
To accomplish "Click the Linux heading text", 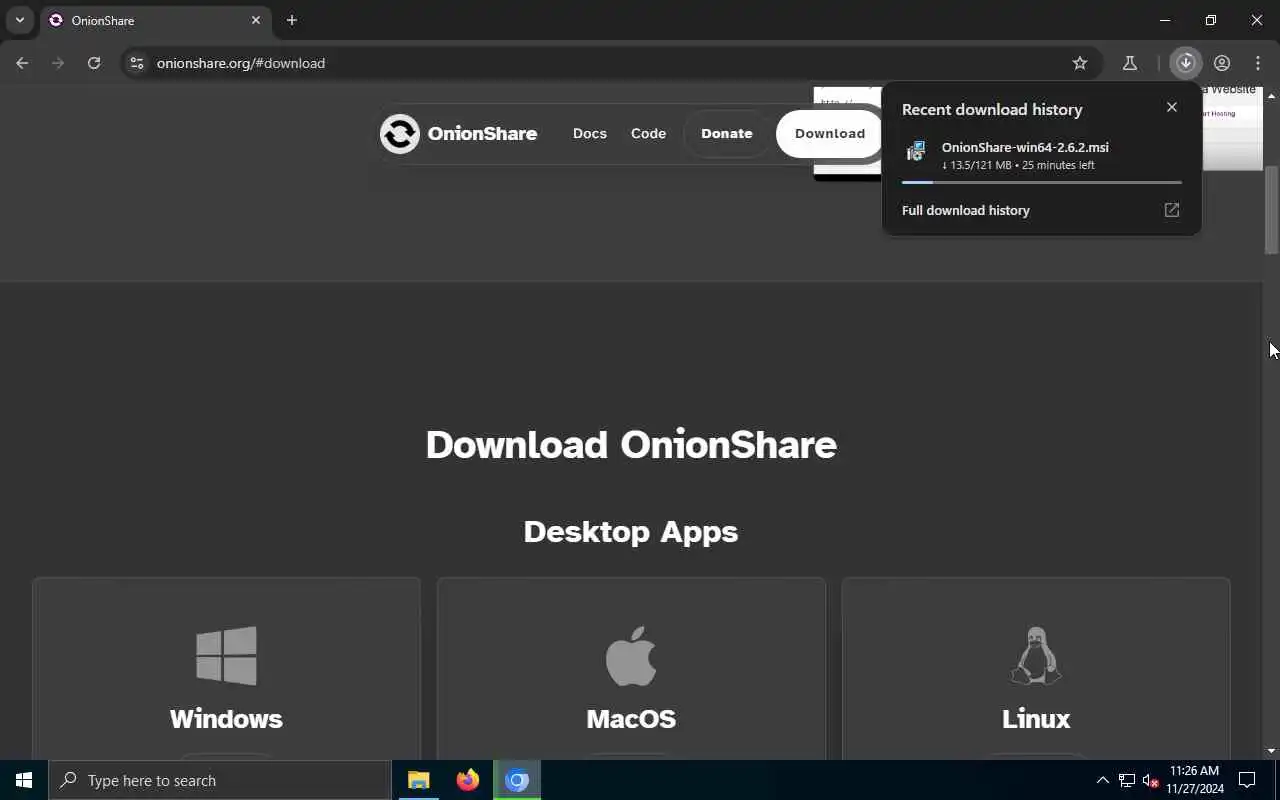I will pyautogui.click(x=1036, y=719).
